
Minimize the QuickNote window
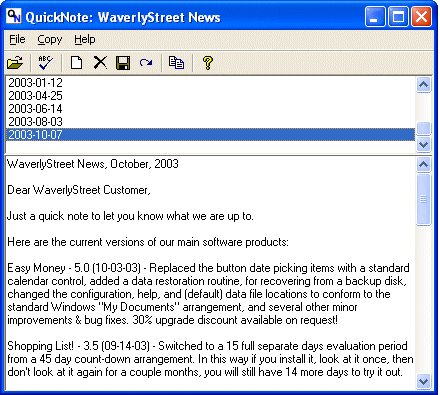(375, 16)
